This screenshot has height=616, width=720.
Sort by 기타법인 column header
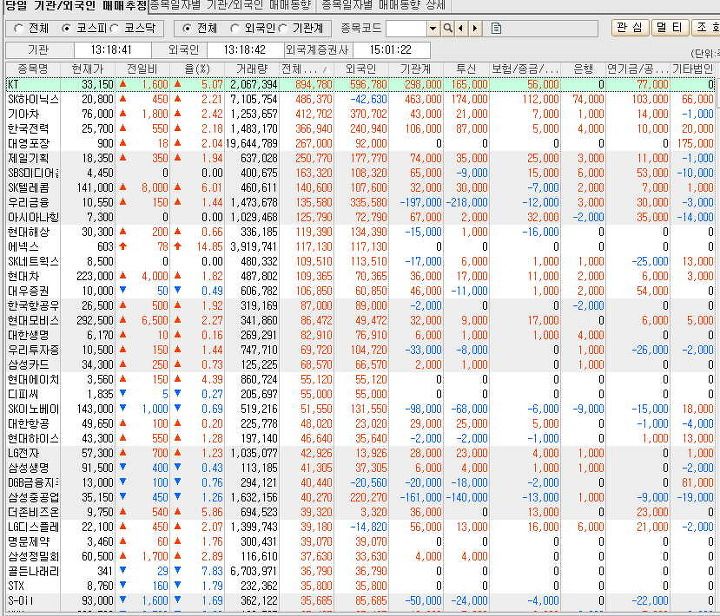tap(692, 69)
